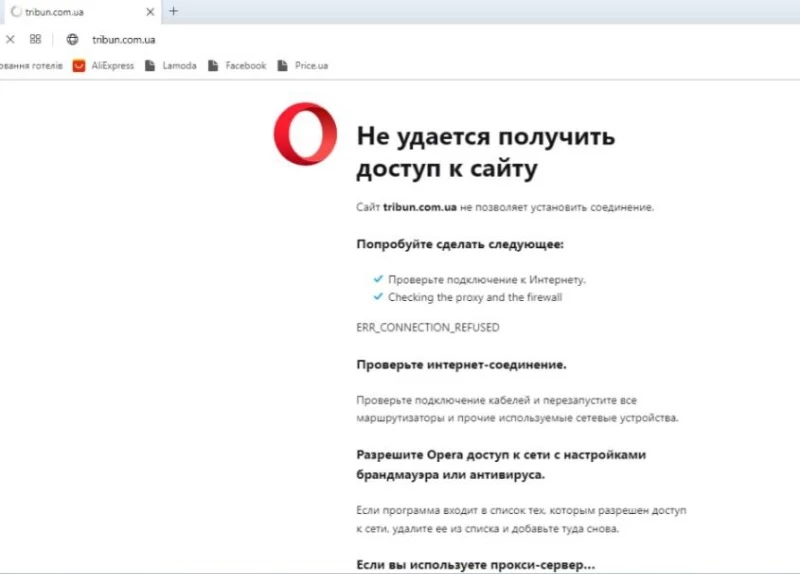Click 'Проверьте интернет-соединение.' heading
This screenshot has height=574, width=800.
pos(461,365)
